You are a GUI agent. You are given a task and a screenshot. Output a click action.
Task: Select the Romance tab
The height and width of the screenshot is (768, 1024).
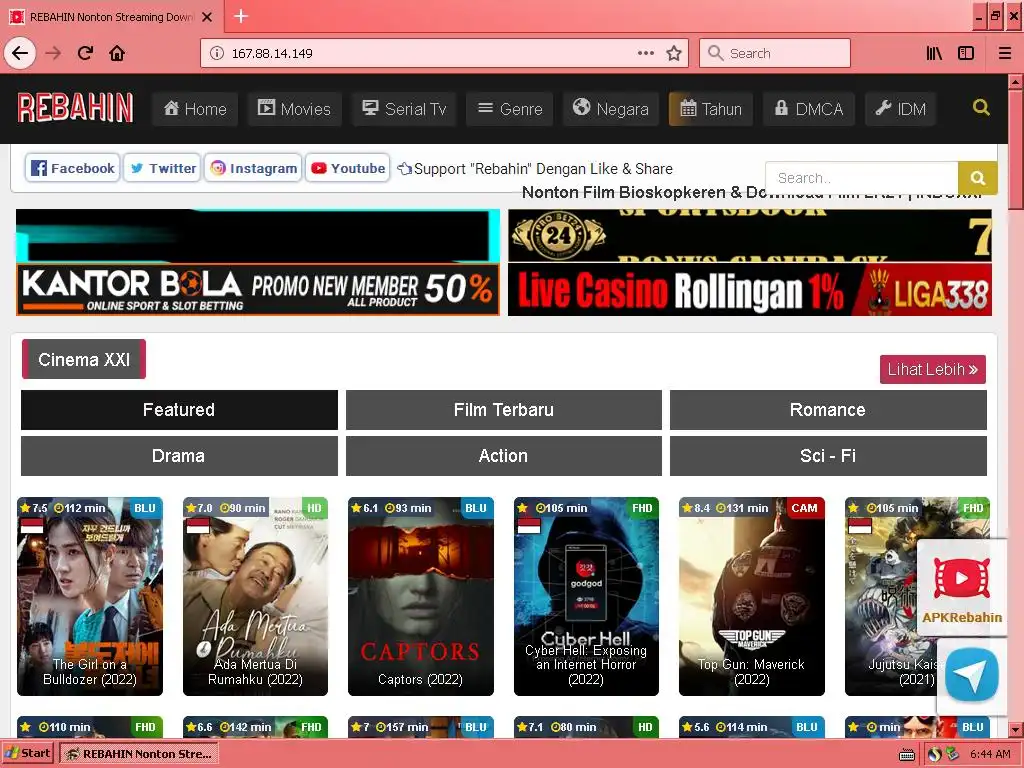tap(828, 409)
